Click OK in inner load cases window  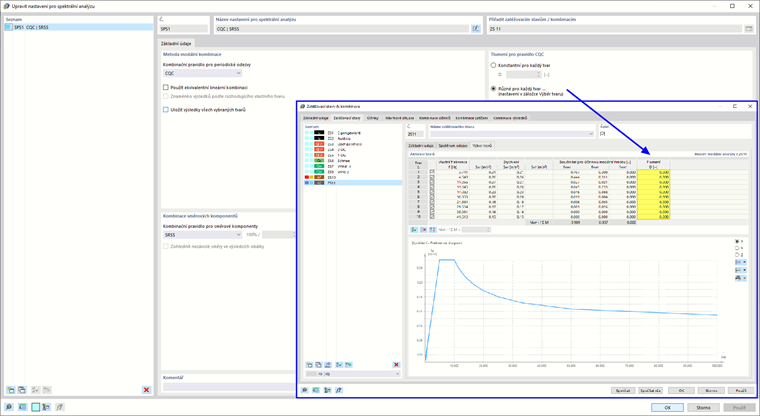click(681, 390)
